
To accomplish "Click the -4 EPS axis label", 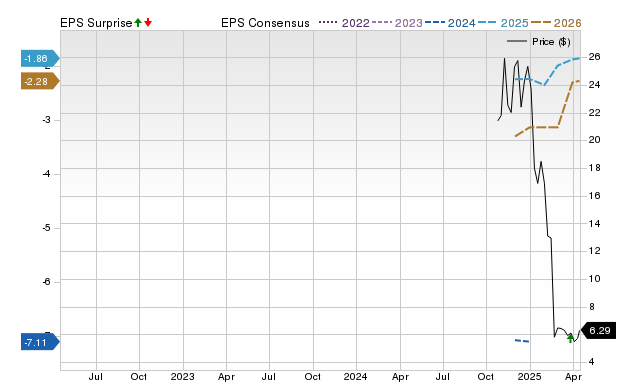I will pyautogui.click(x=46, y=174).
